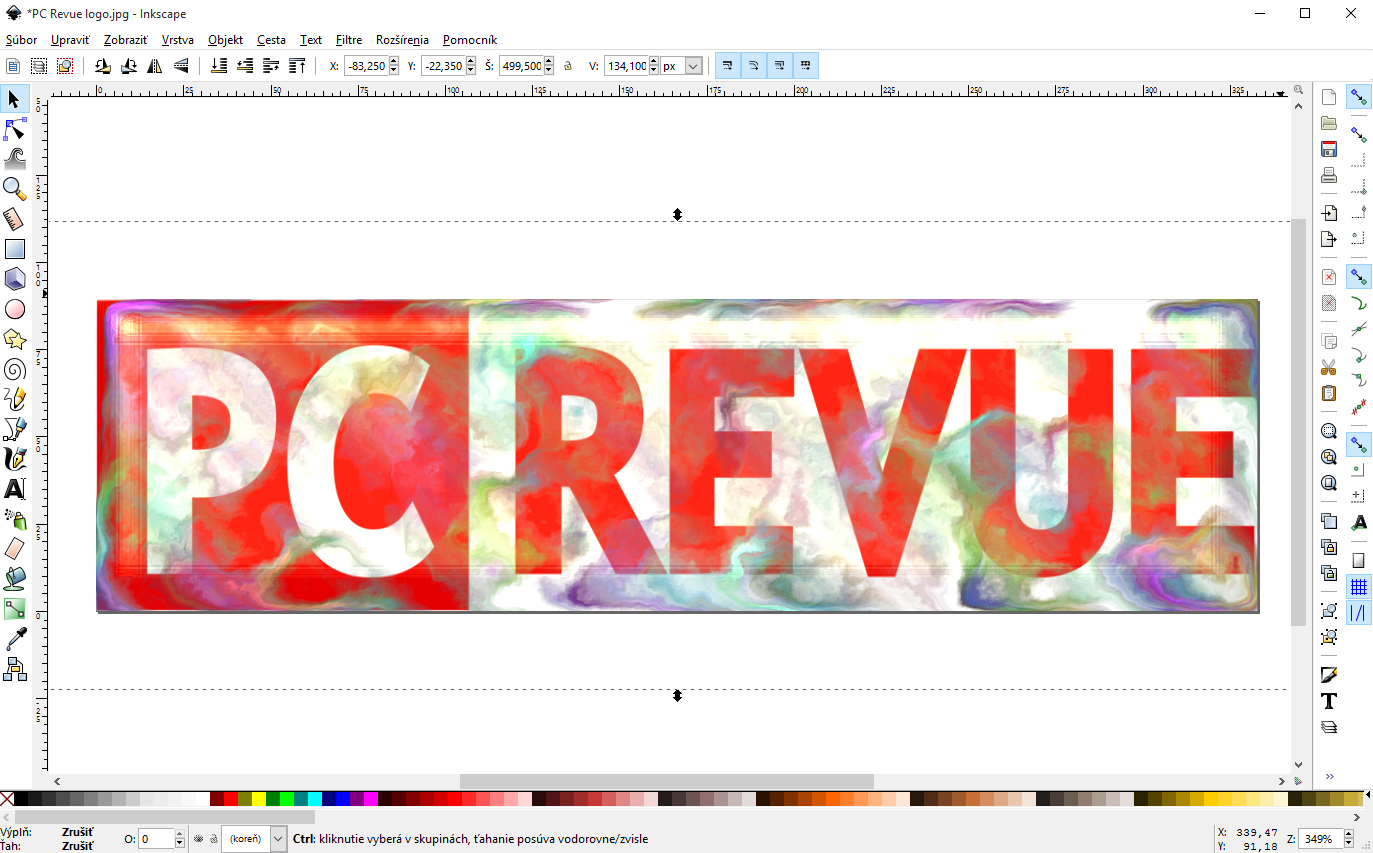Click the Save document floppy icon
This screenshot has width=1373, height=853.
1329,150
